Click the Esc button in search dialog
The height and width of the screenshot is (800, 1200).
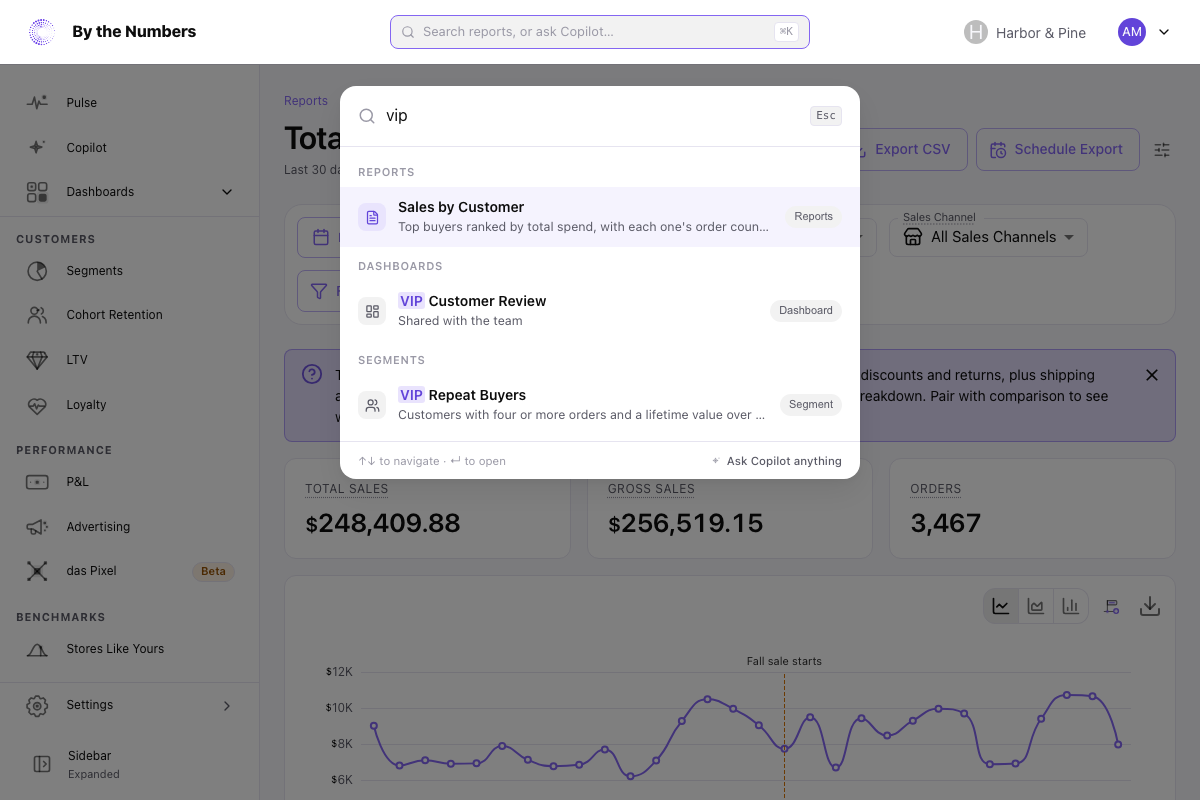coord(826,116)
